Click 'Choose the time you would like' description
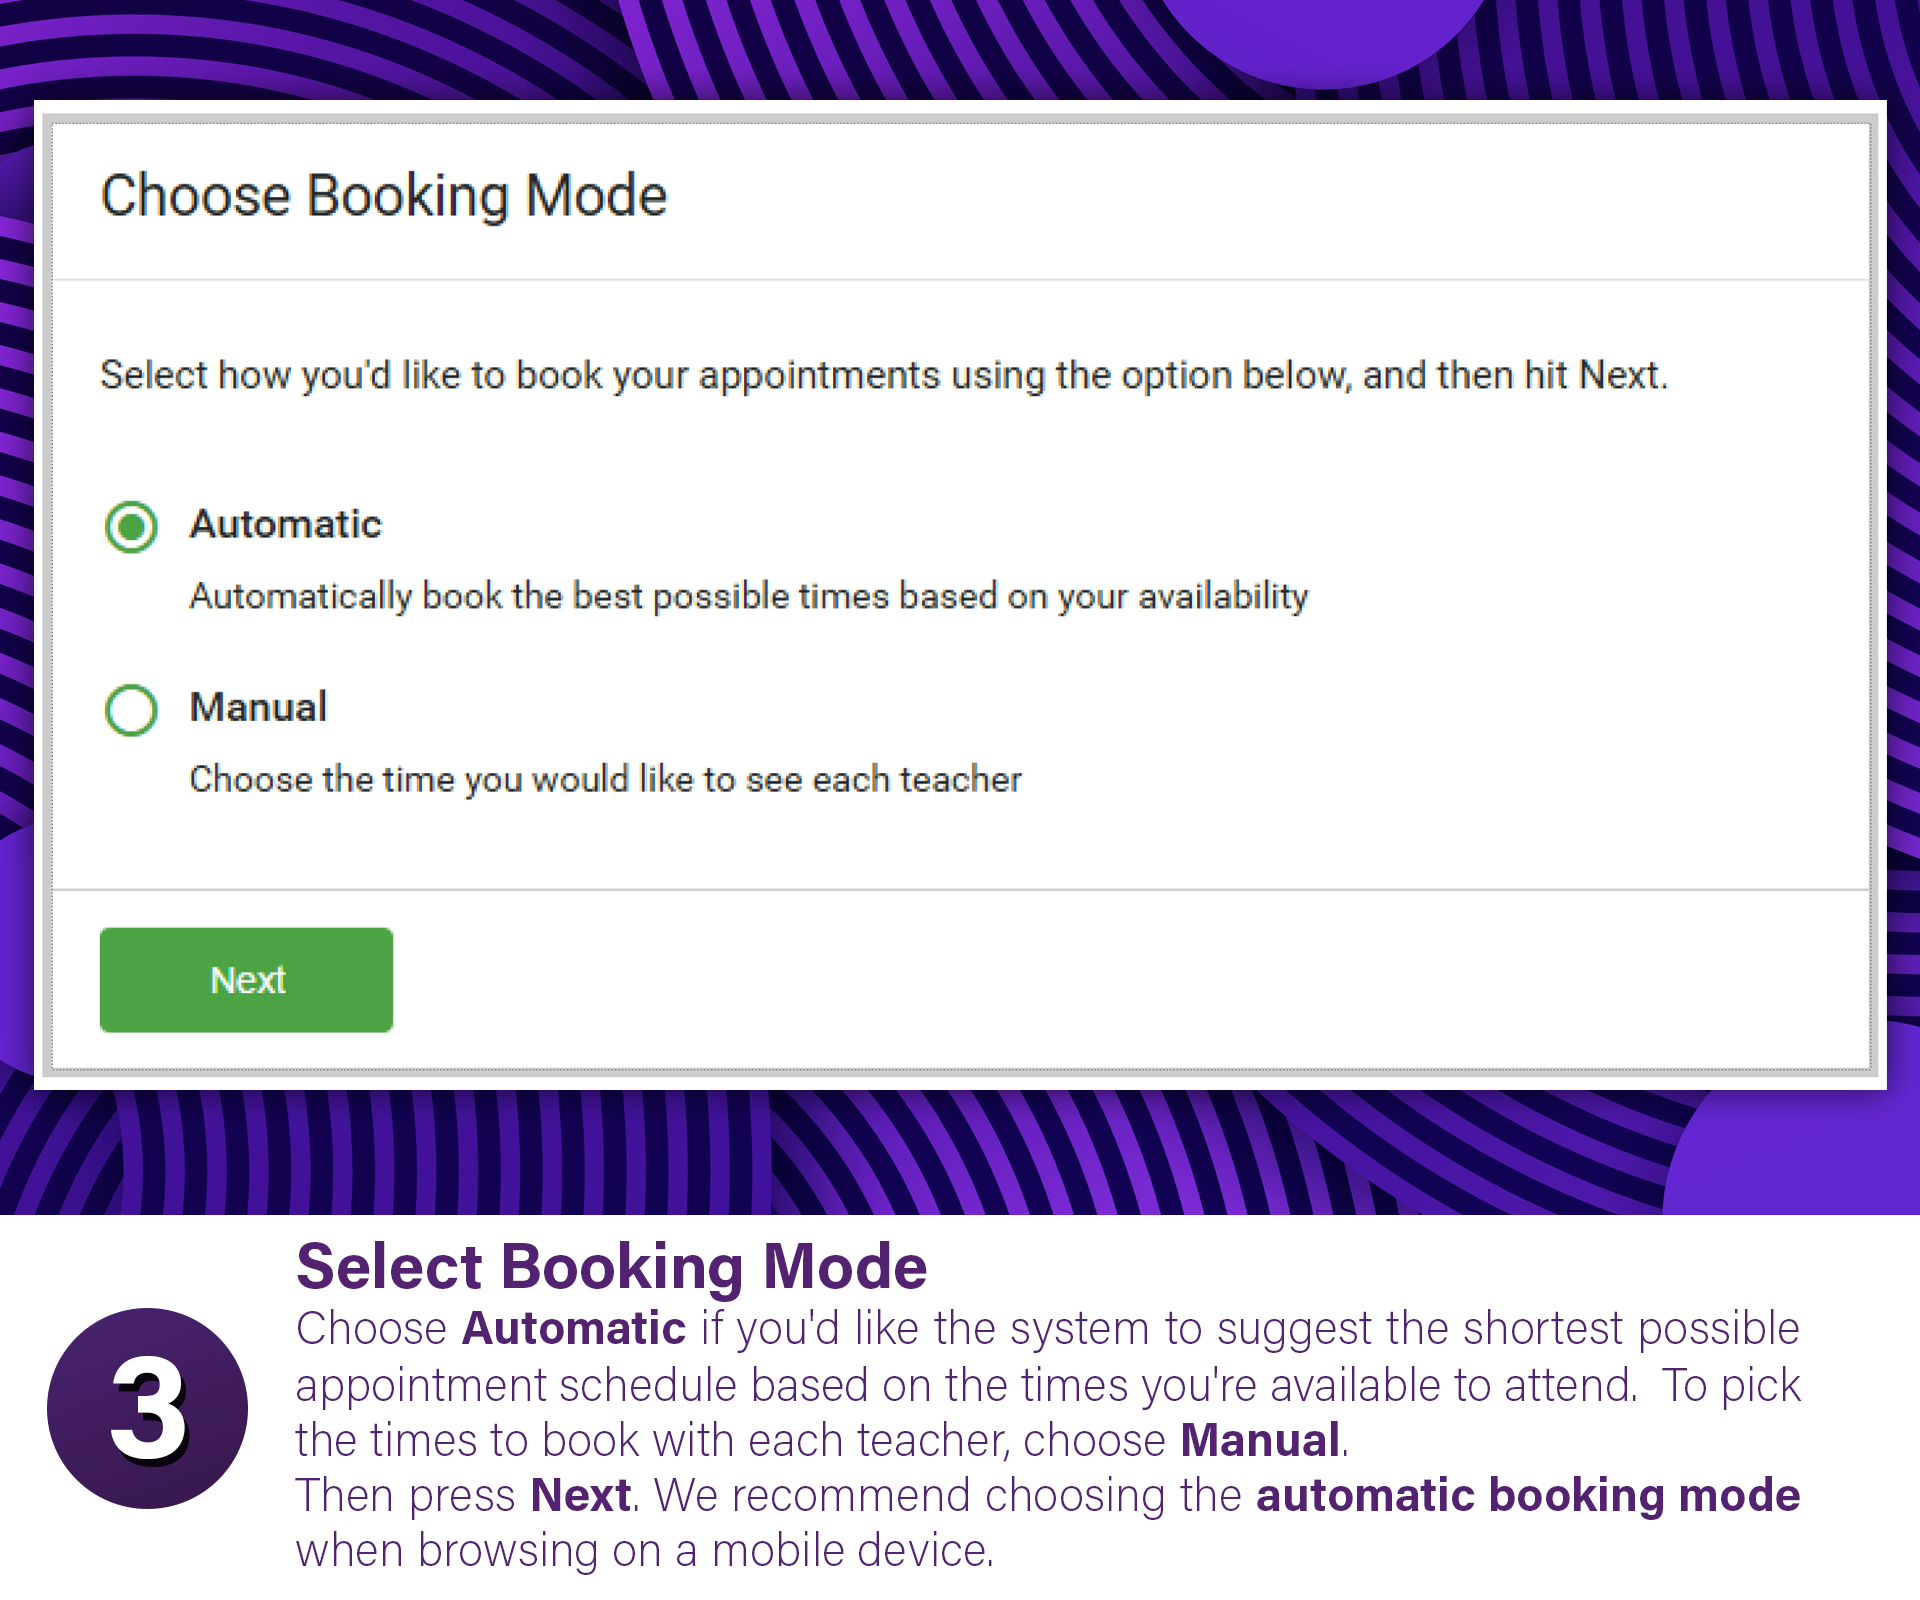 (605, 779)
